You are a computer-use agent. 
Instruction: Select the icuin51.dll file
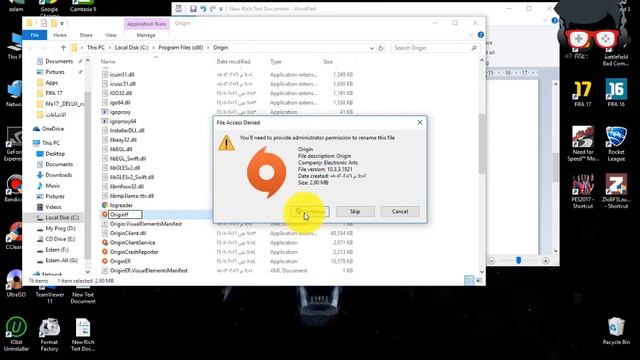tap(122, 74)
